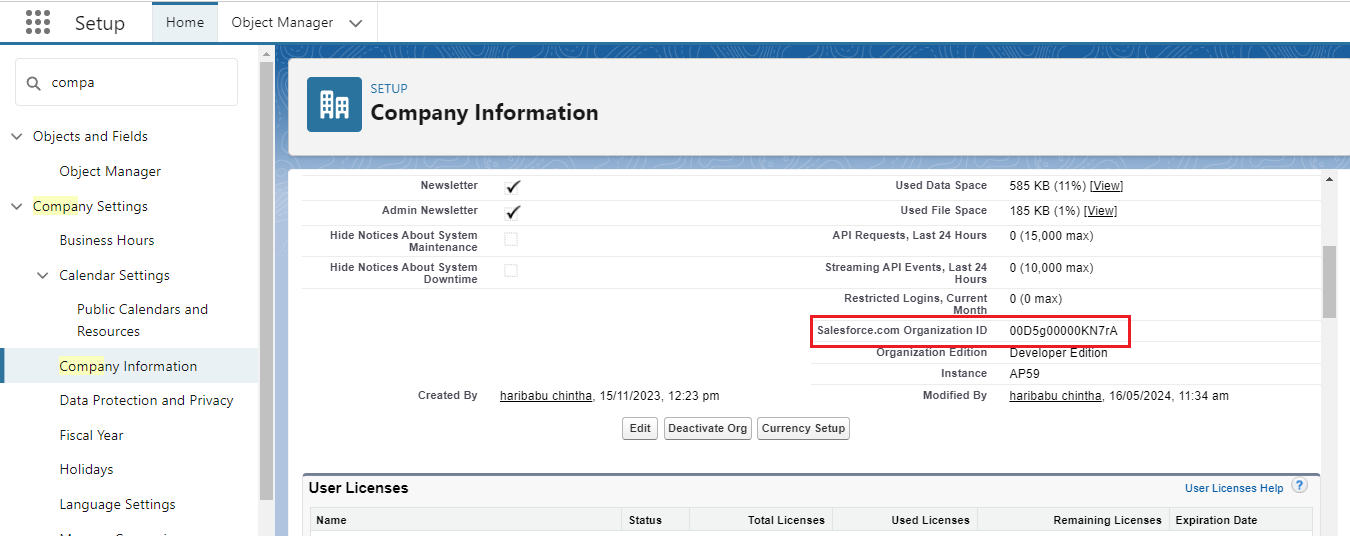
Task: Switch to the Object Manager tab
Action: coord(282,22)
